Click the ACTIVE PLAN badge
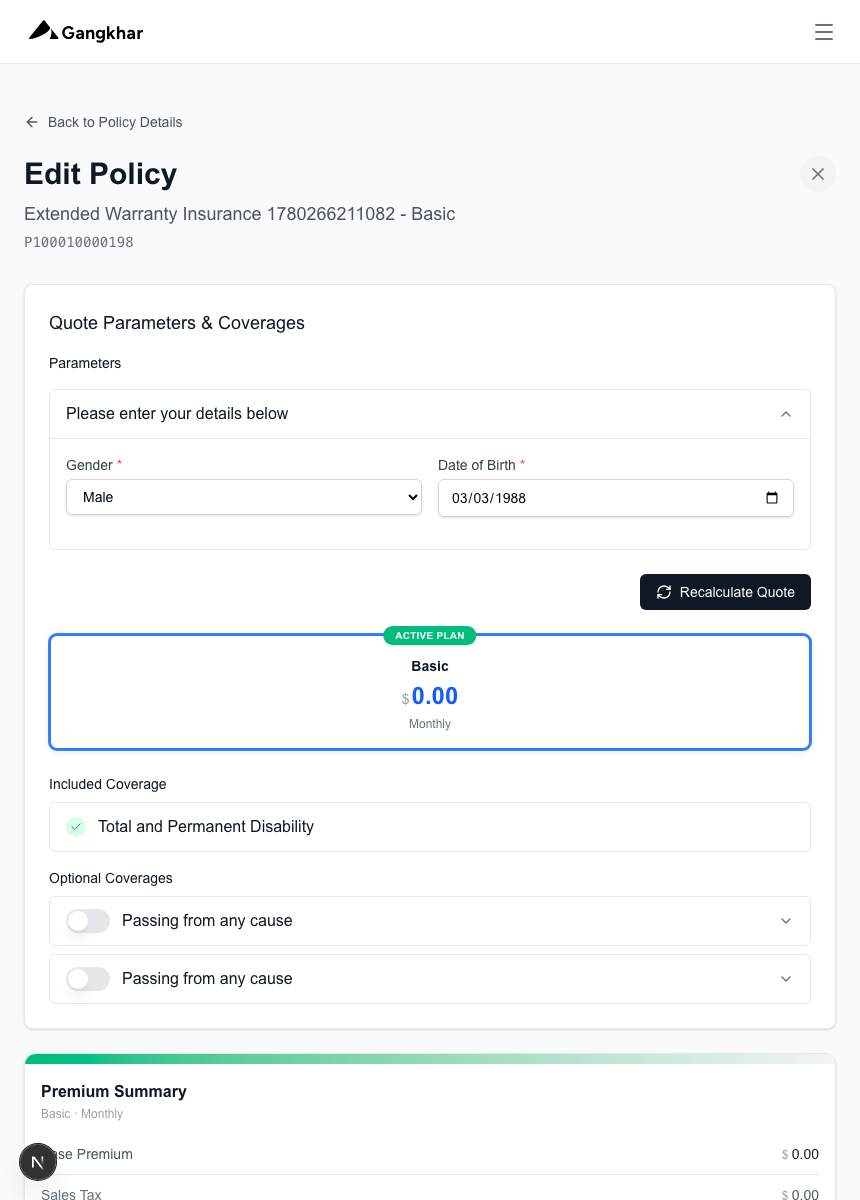The width and height of the screenshot is (860, 1200). (x=430, y=635)
